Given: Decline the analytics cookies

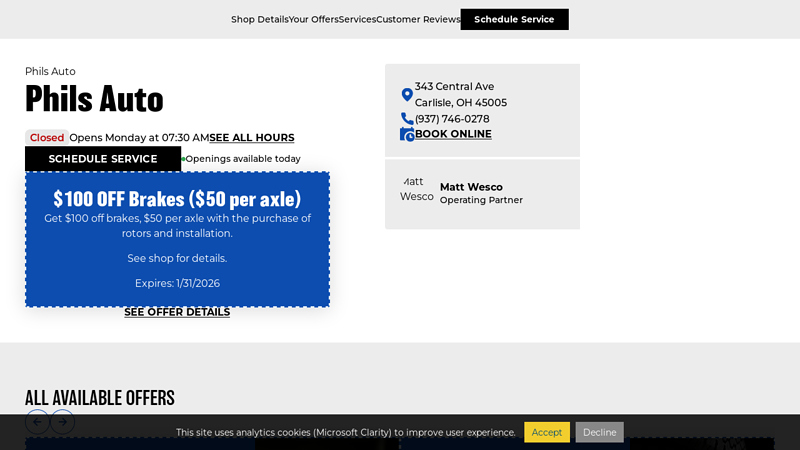Looking at the screenshot, I should [x=599, y=432].
